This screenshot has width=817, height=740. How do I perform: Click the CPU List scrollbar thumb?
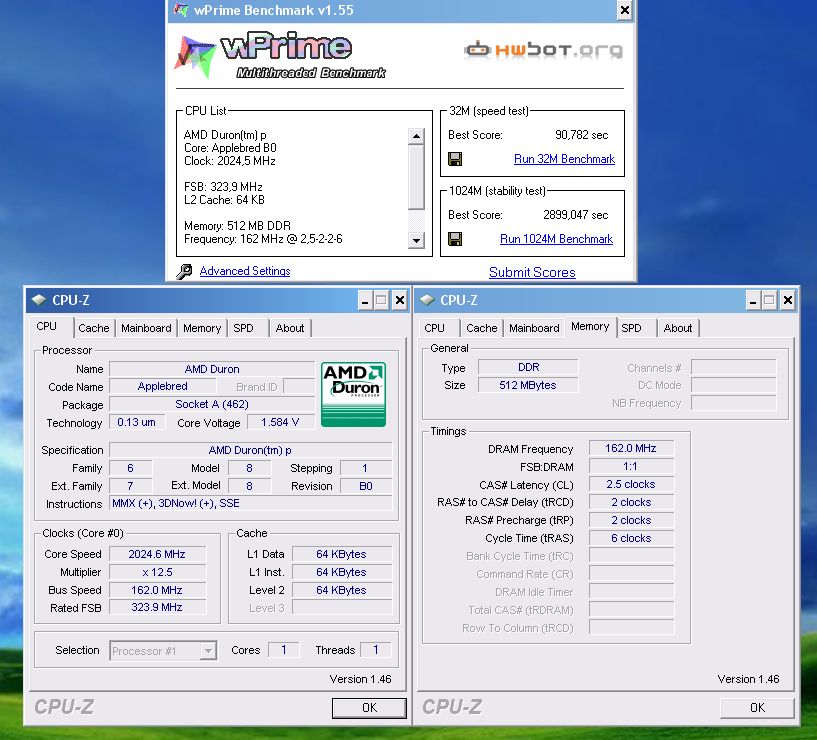[x=416, y=177]
